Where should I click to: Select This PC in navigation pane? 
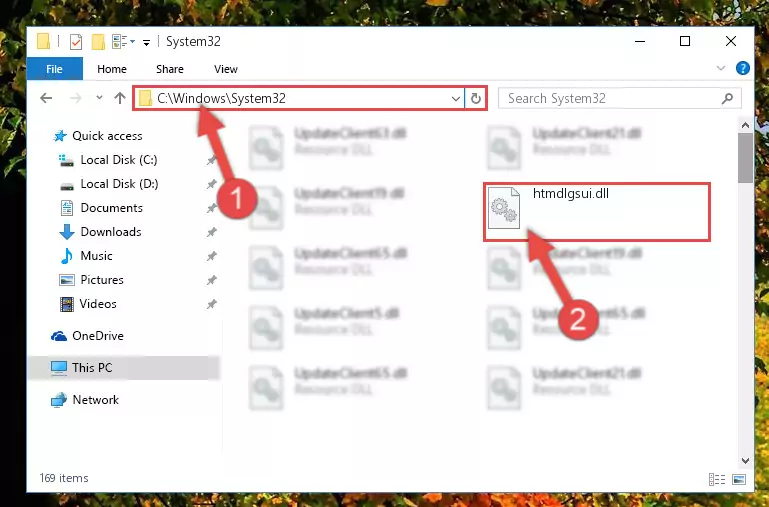pyautogui.click(x=124, y=368)
